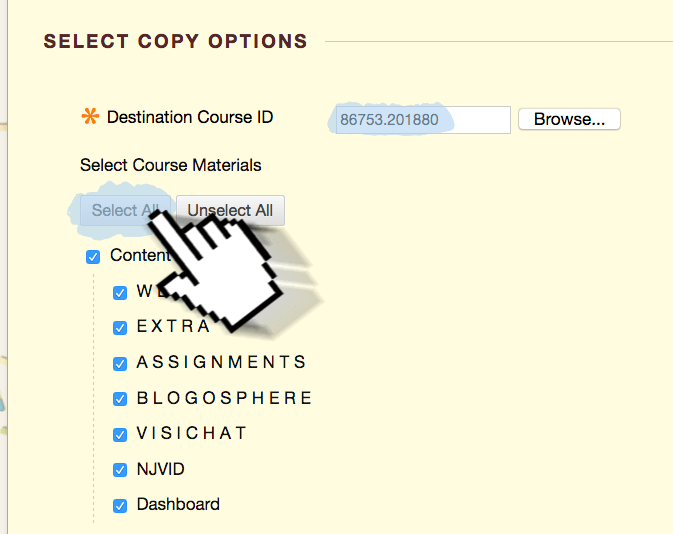Toggle the VISICHAT checkbox off
Viewport: 673px width, 534px height.
coord(120,434)
